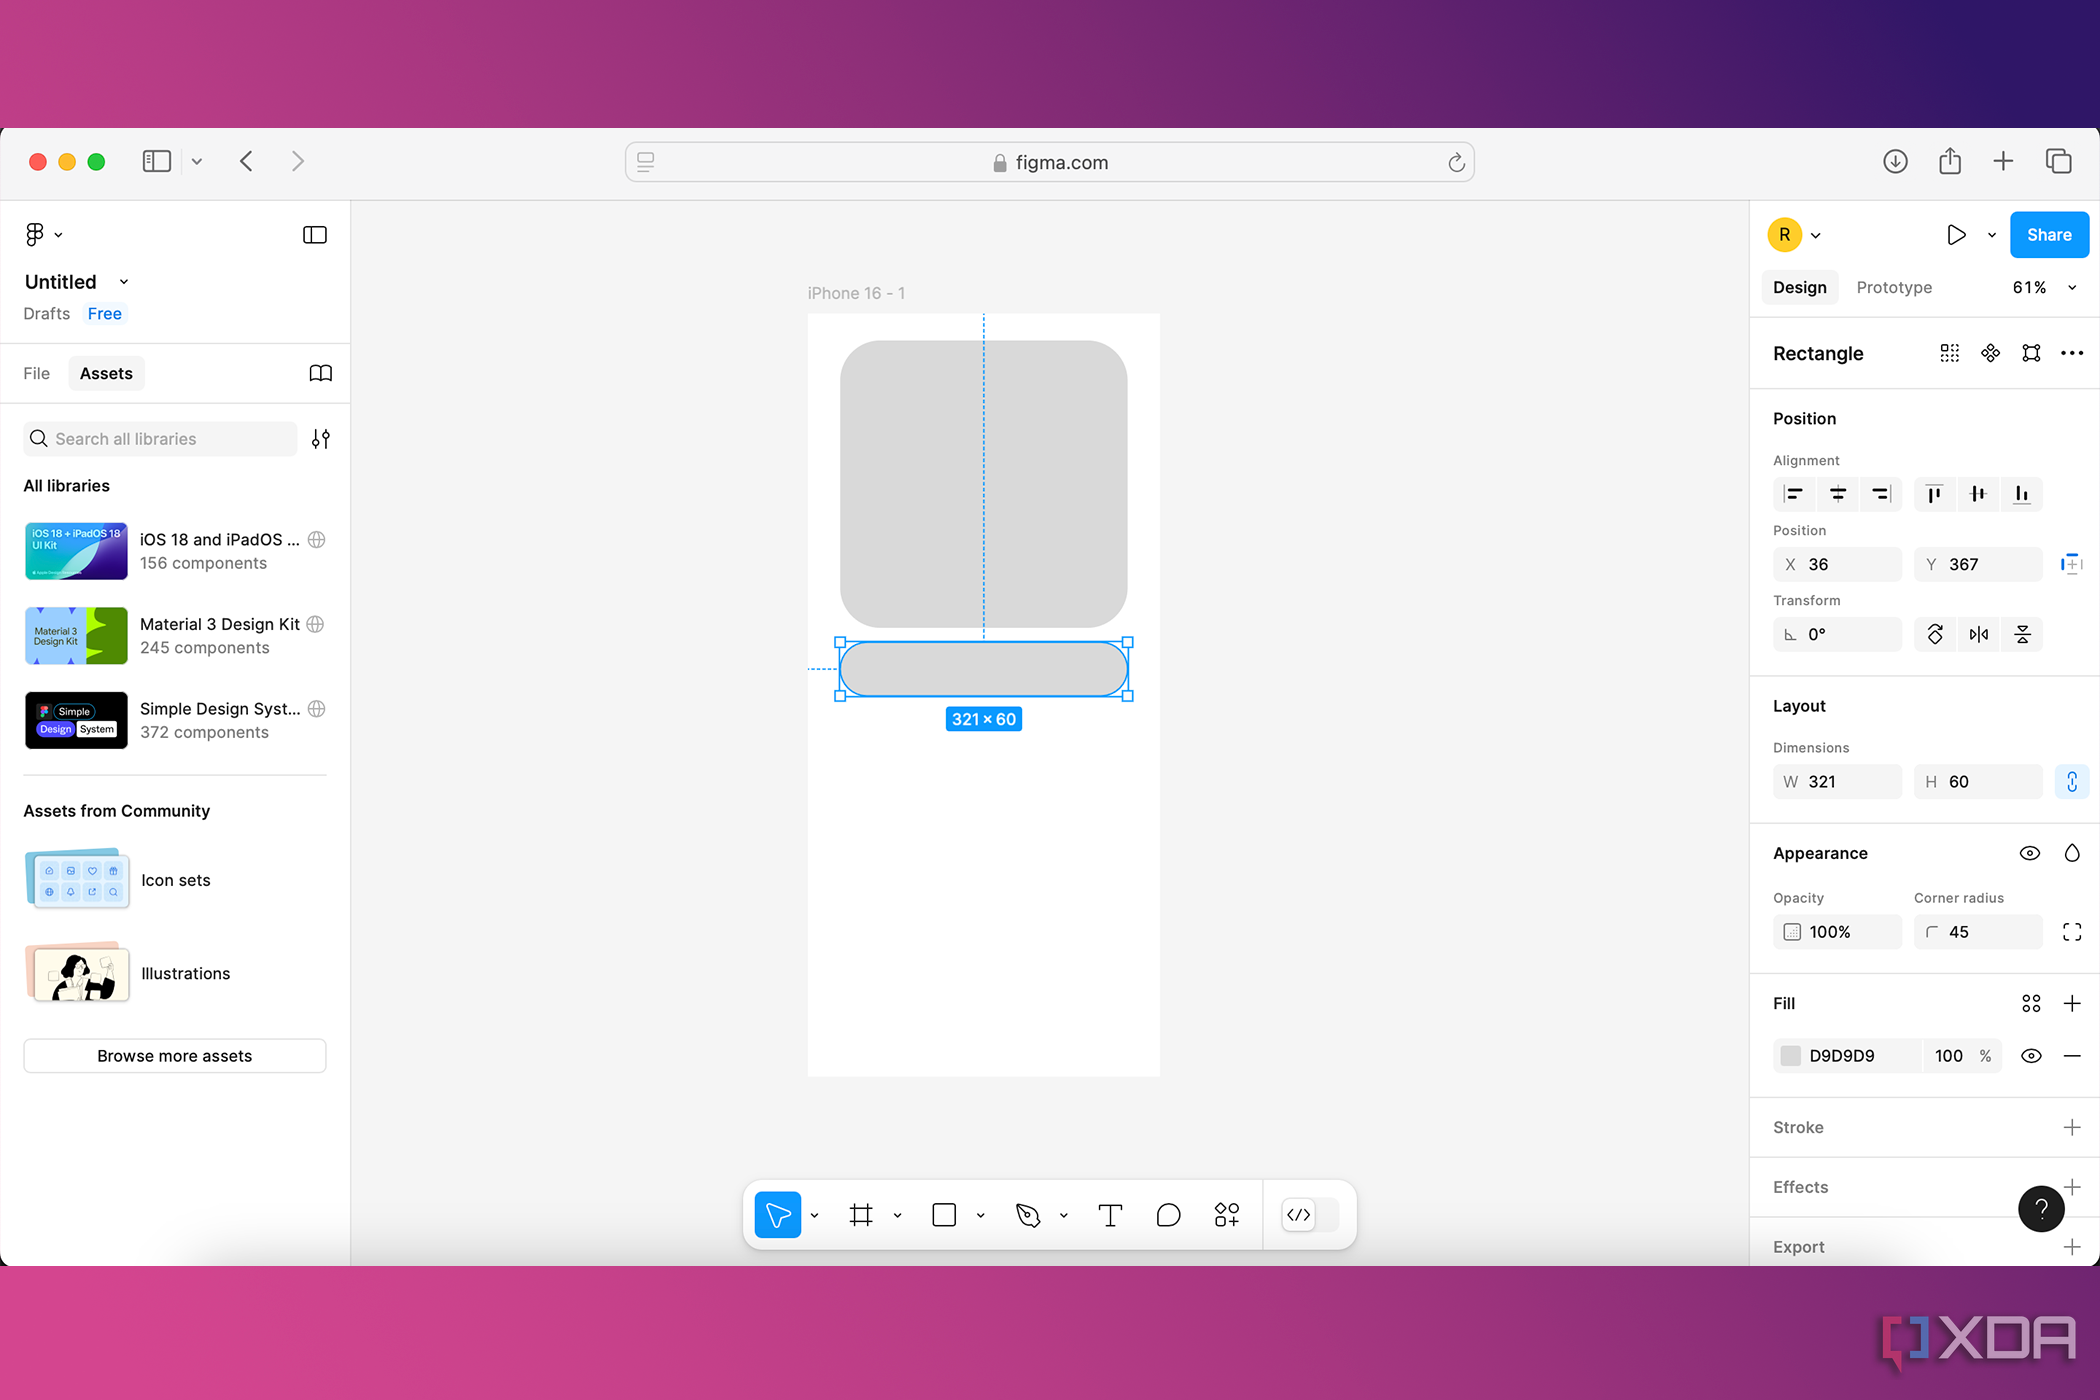Select the Pen/Vector tool
This screenshot has width=2100, height=1400.
(1031, 1214)
